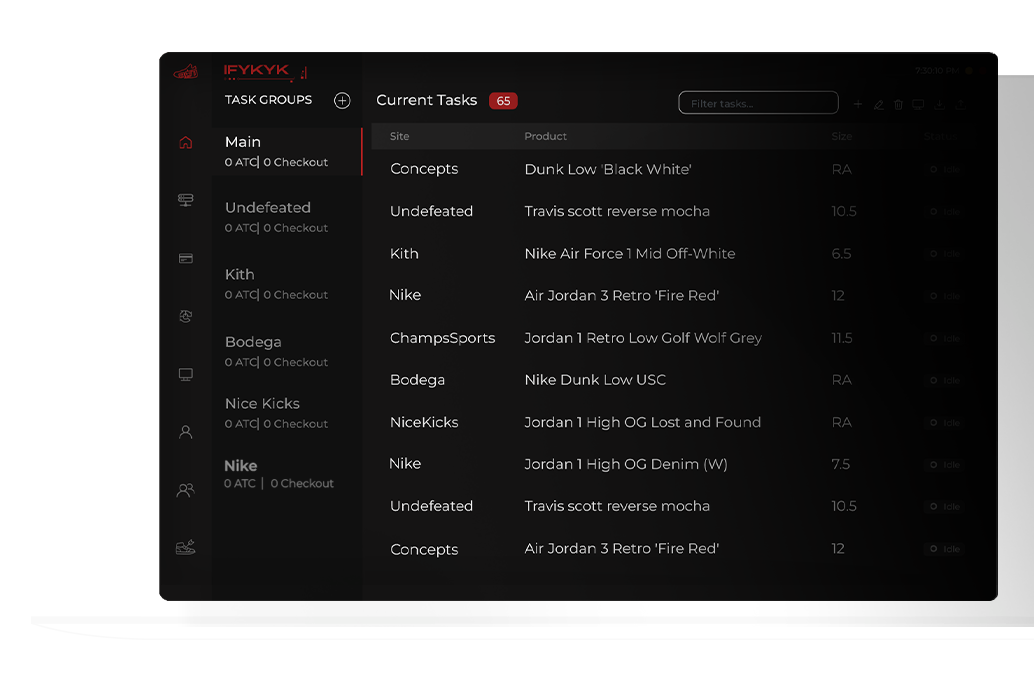Click the Product column header

click(x=545, y=136)
